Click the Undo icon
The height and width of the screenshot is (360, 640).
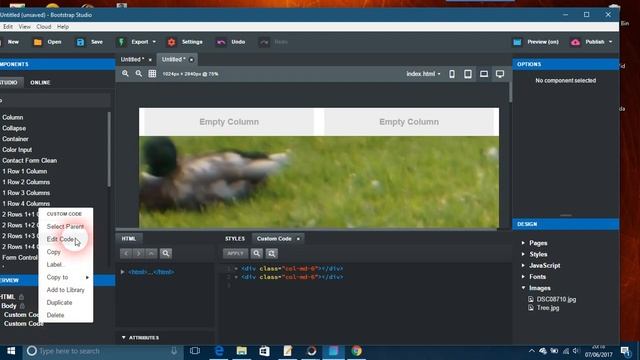click(x=221, y=42)
